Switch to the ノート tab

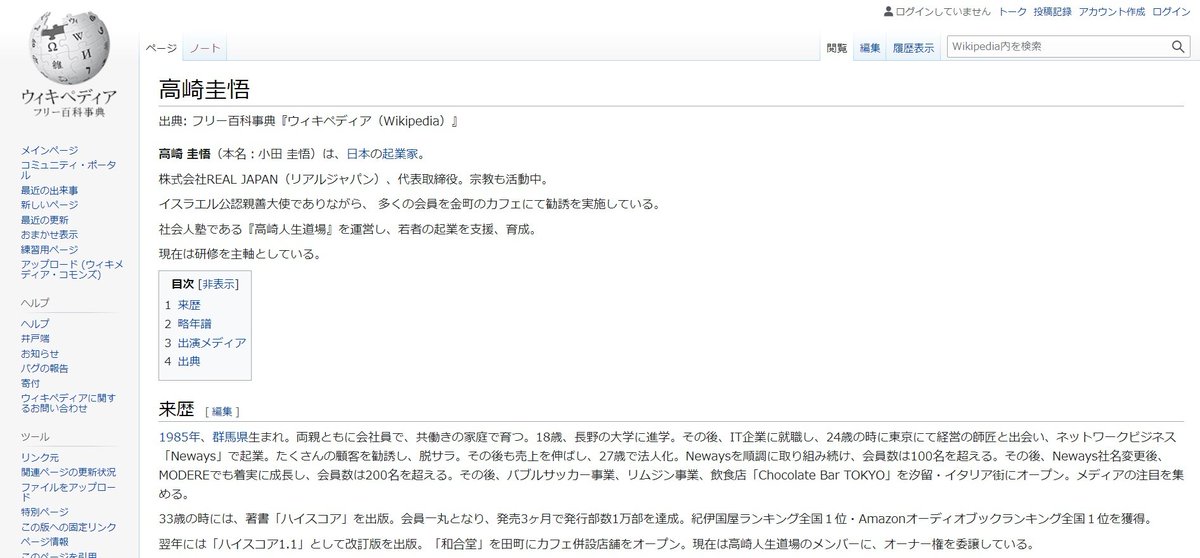pos(205,48)
